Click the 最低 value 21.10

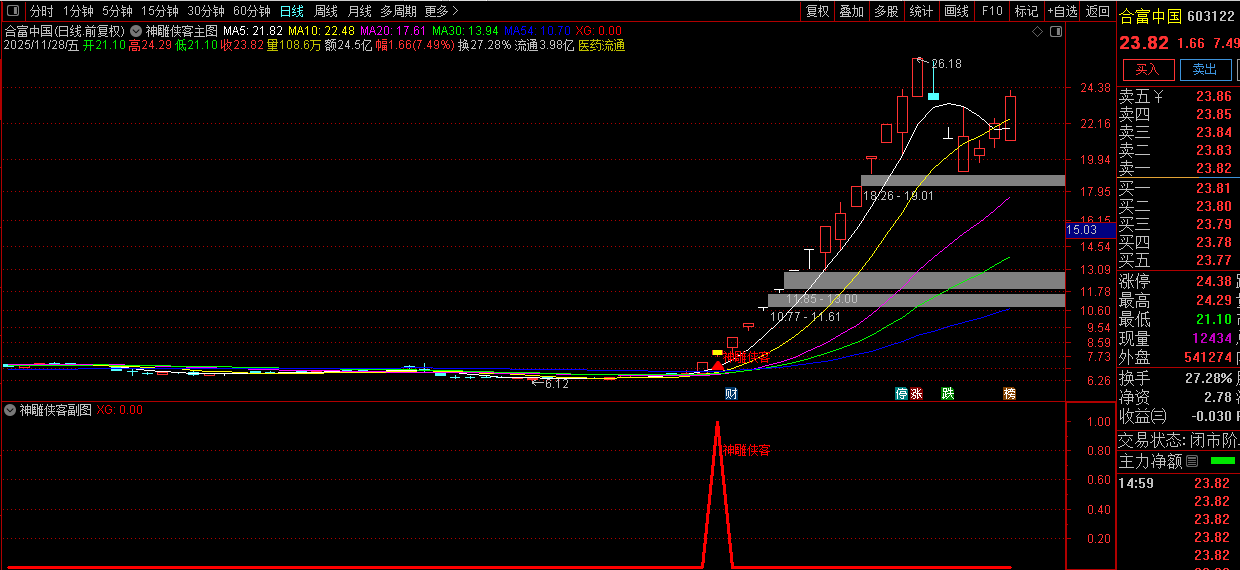pyautogui.click(x=1214, y=319)
